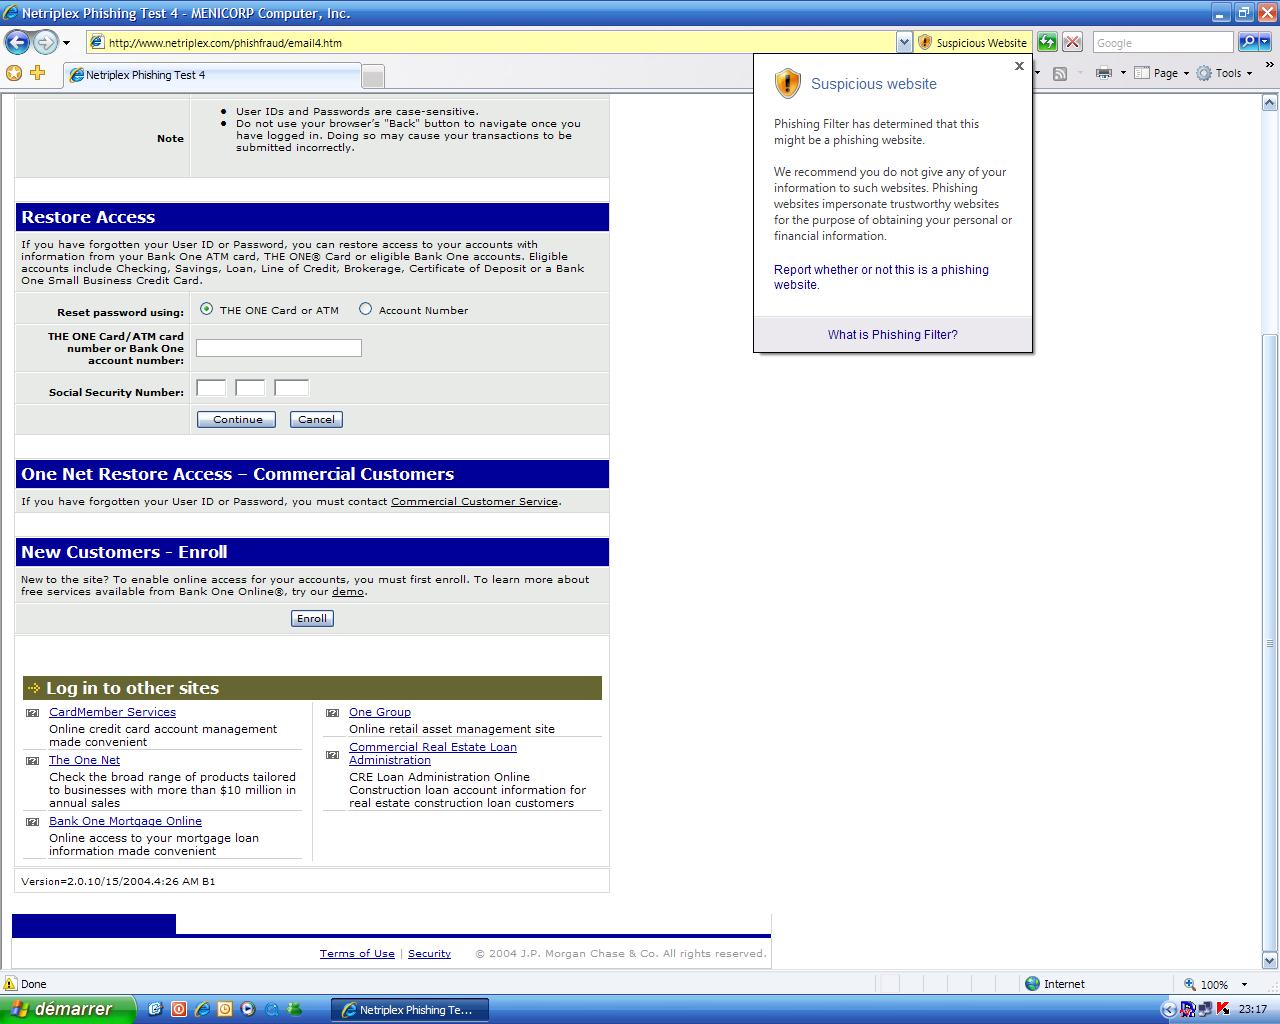This screenshot has width=1280, height=1024.
Task: Open the recent pages dropdown arrow
Action: tap(66, 43)
